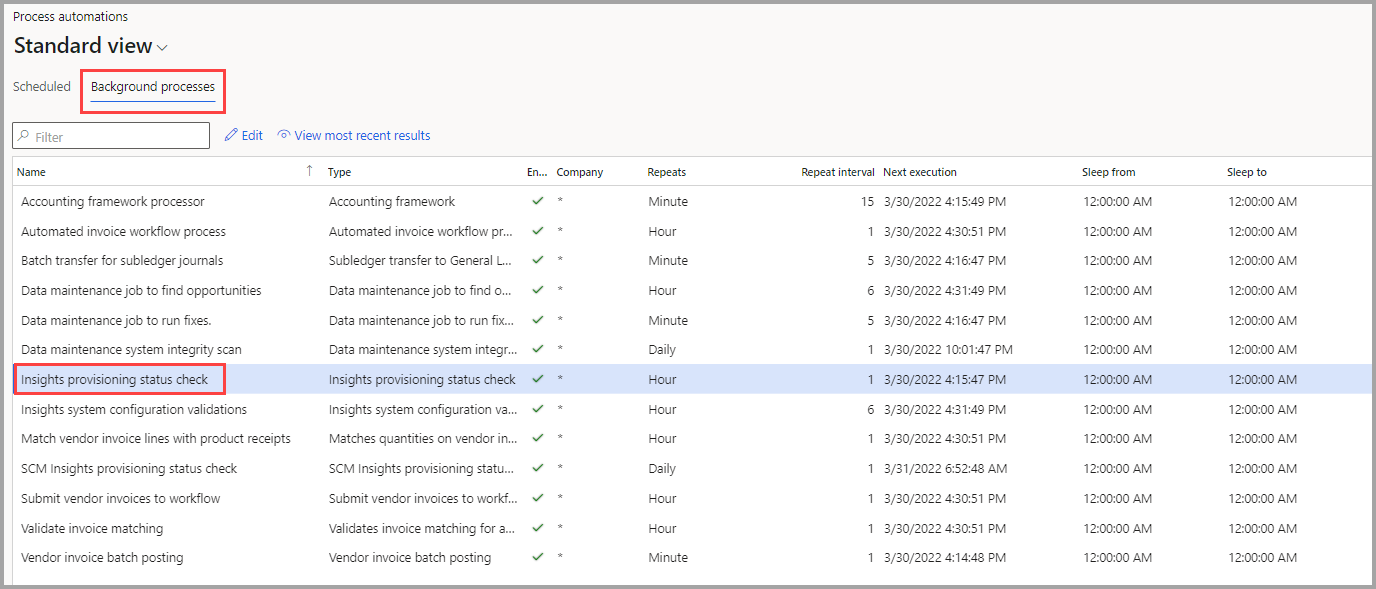Sort by the Next execution column header
The image size is (1376, 589).
pyautogui.click(x=920, y=172)
